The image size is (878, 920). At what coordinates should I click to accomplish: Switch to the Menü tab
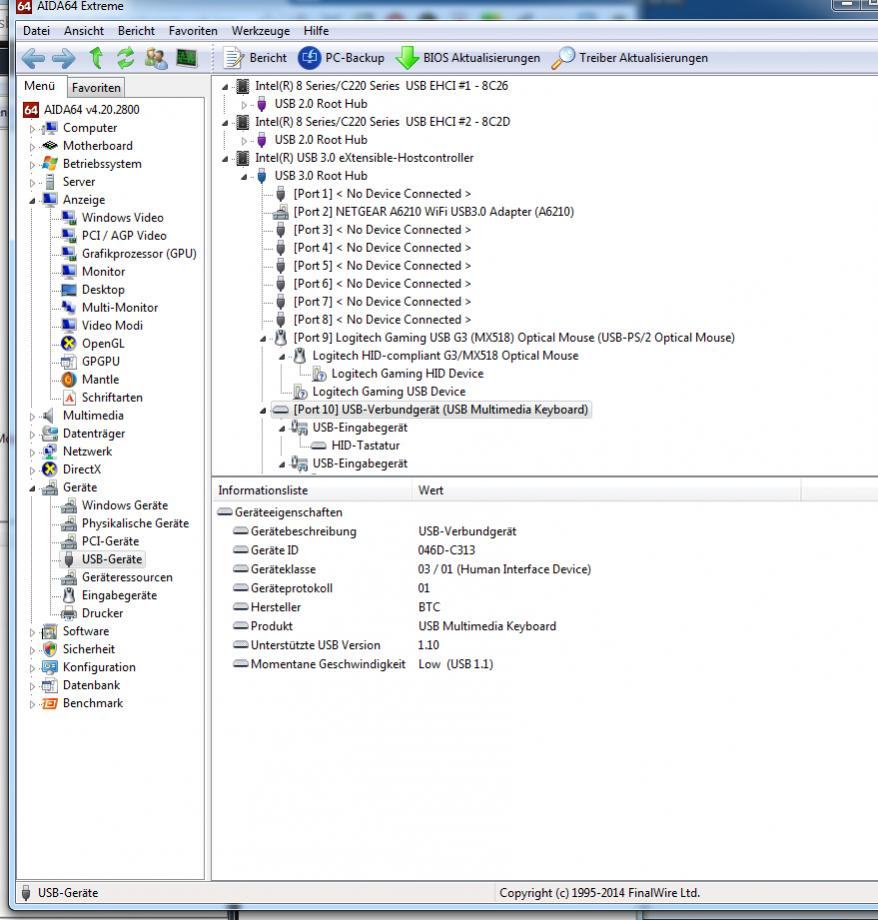coord(39,86)
